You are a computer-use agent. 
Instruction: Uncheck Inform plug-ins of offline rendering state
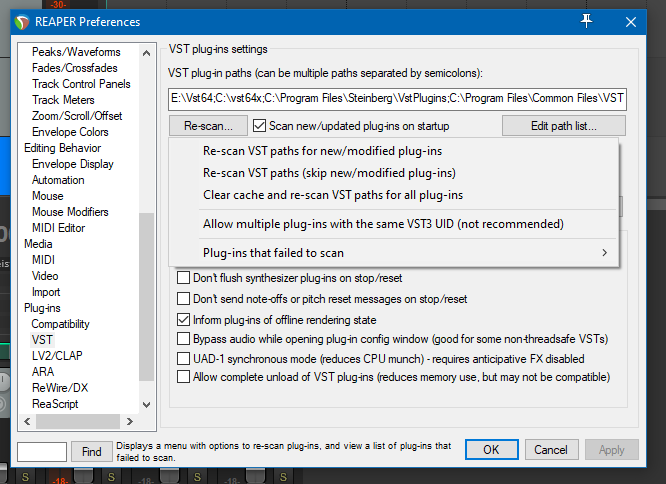point(183,320)
